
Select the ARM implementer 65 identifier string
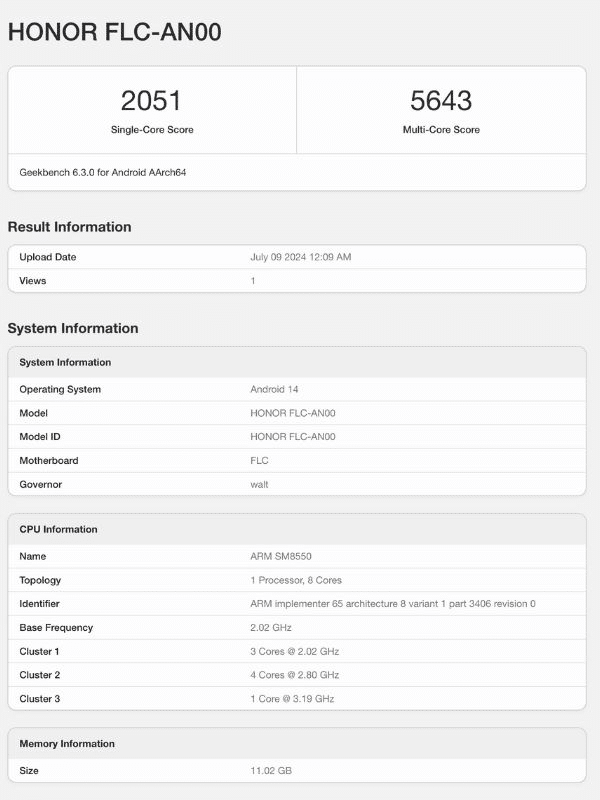393,604
